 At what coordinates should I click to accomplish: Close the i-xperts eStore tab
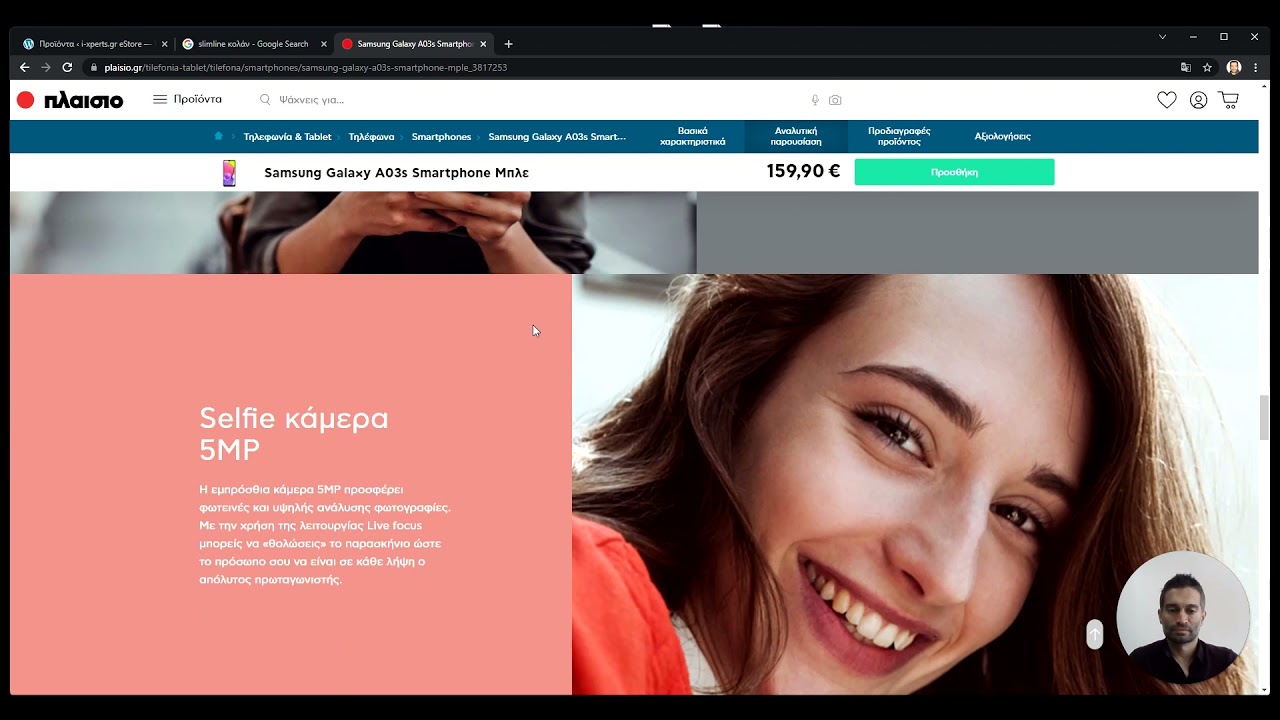click(164, 44)
